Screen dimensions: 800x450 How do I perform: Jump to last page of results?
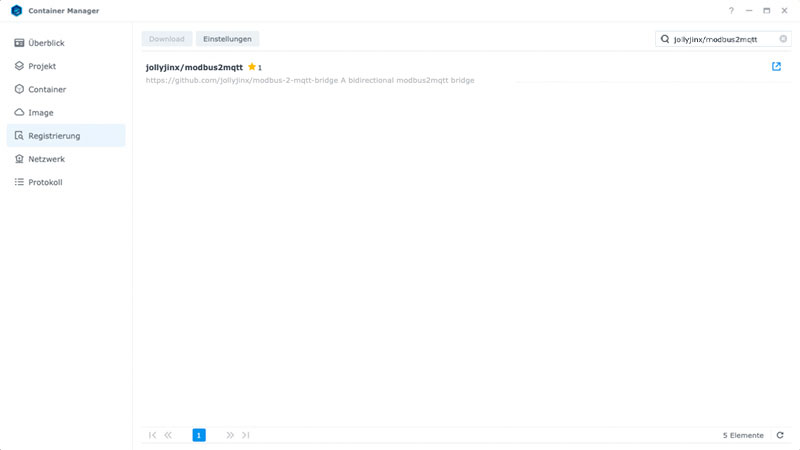[246, 435]
